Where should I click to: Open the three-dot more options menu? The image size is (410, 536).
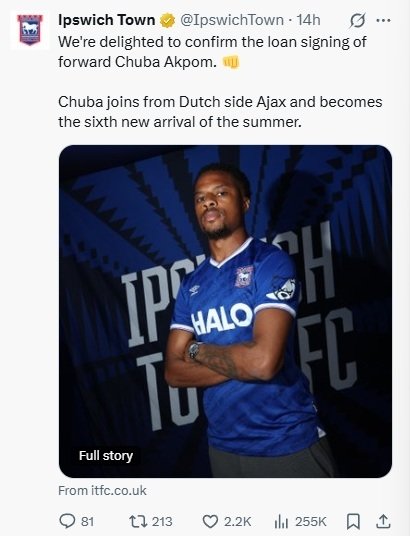pos(383,21)
